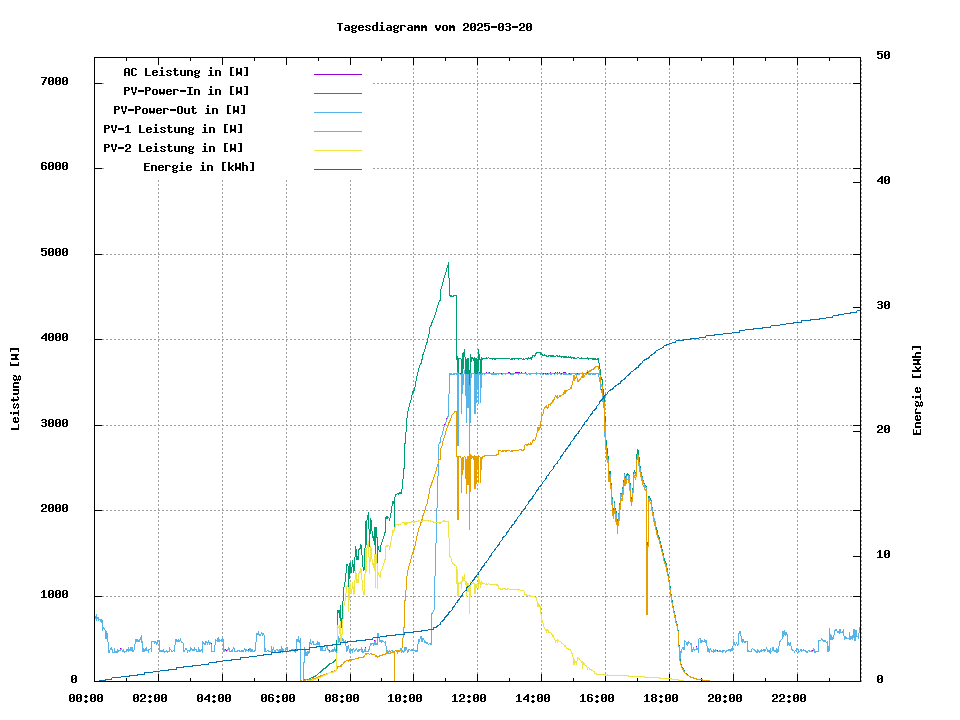This screenshot has height=720, width=960.
Task: Select the Energie in [kWh] legend label
Action: tap(199, 167)
